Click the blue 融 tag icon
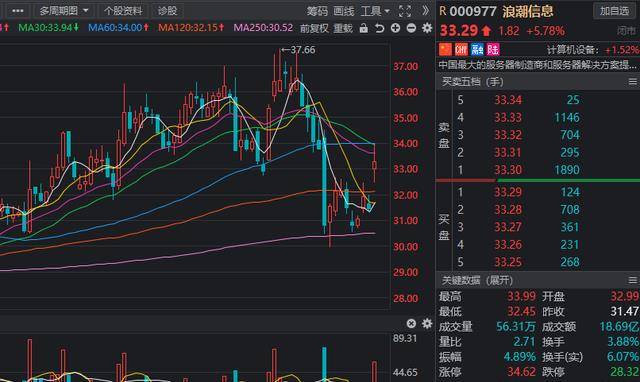 coord(477,49)
